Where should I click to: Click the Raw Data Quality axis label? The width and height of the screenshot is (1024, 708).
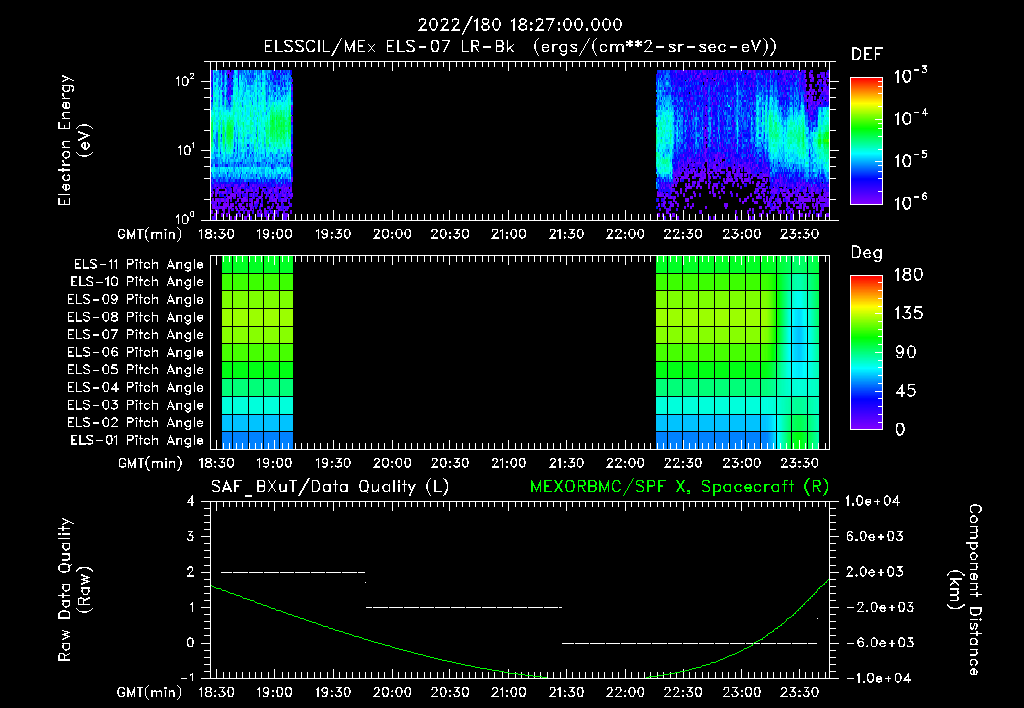[74, 590]
